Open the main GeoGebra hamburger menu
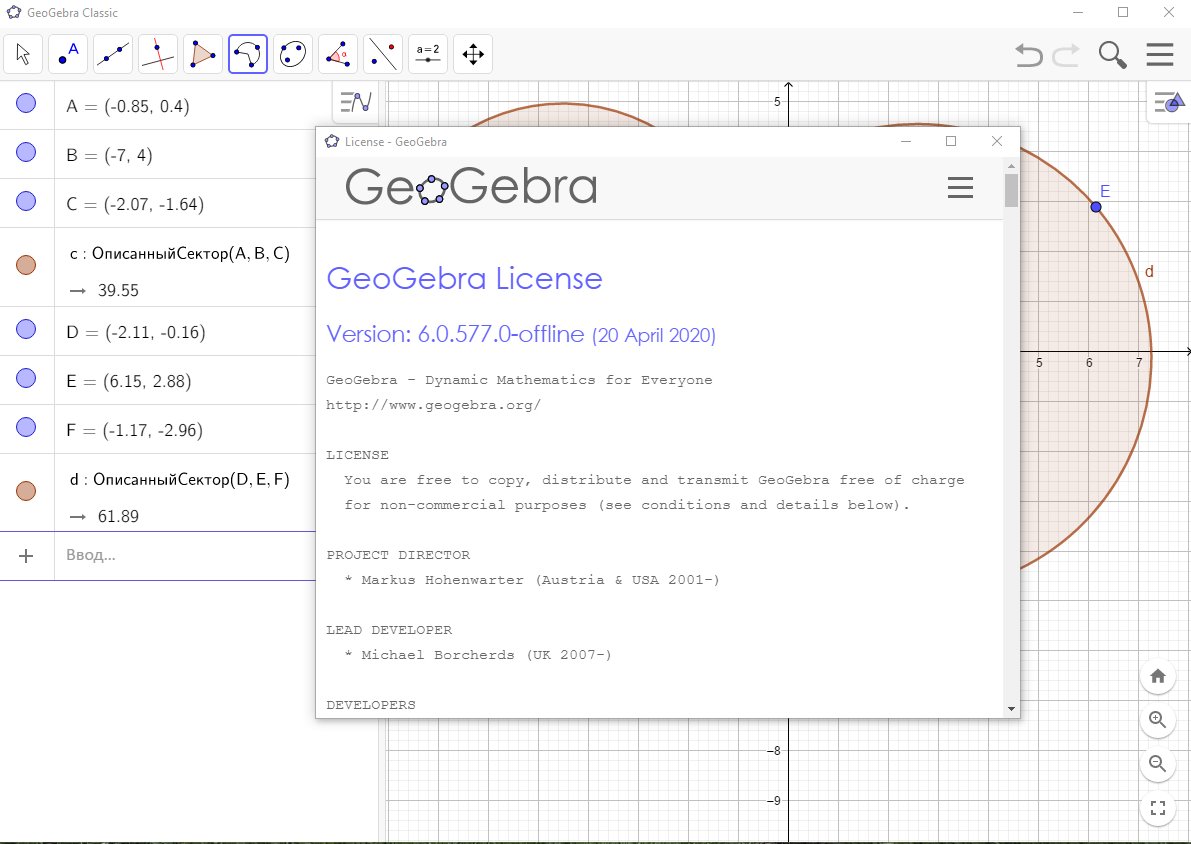The image size is (1191, 844). [x=1160, y=54]
